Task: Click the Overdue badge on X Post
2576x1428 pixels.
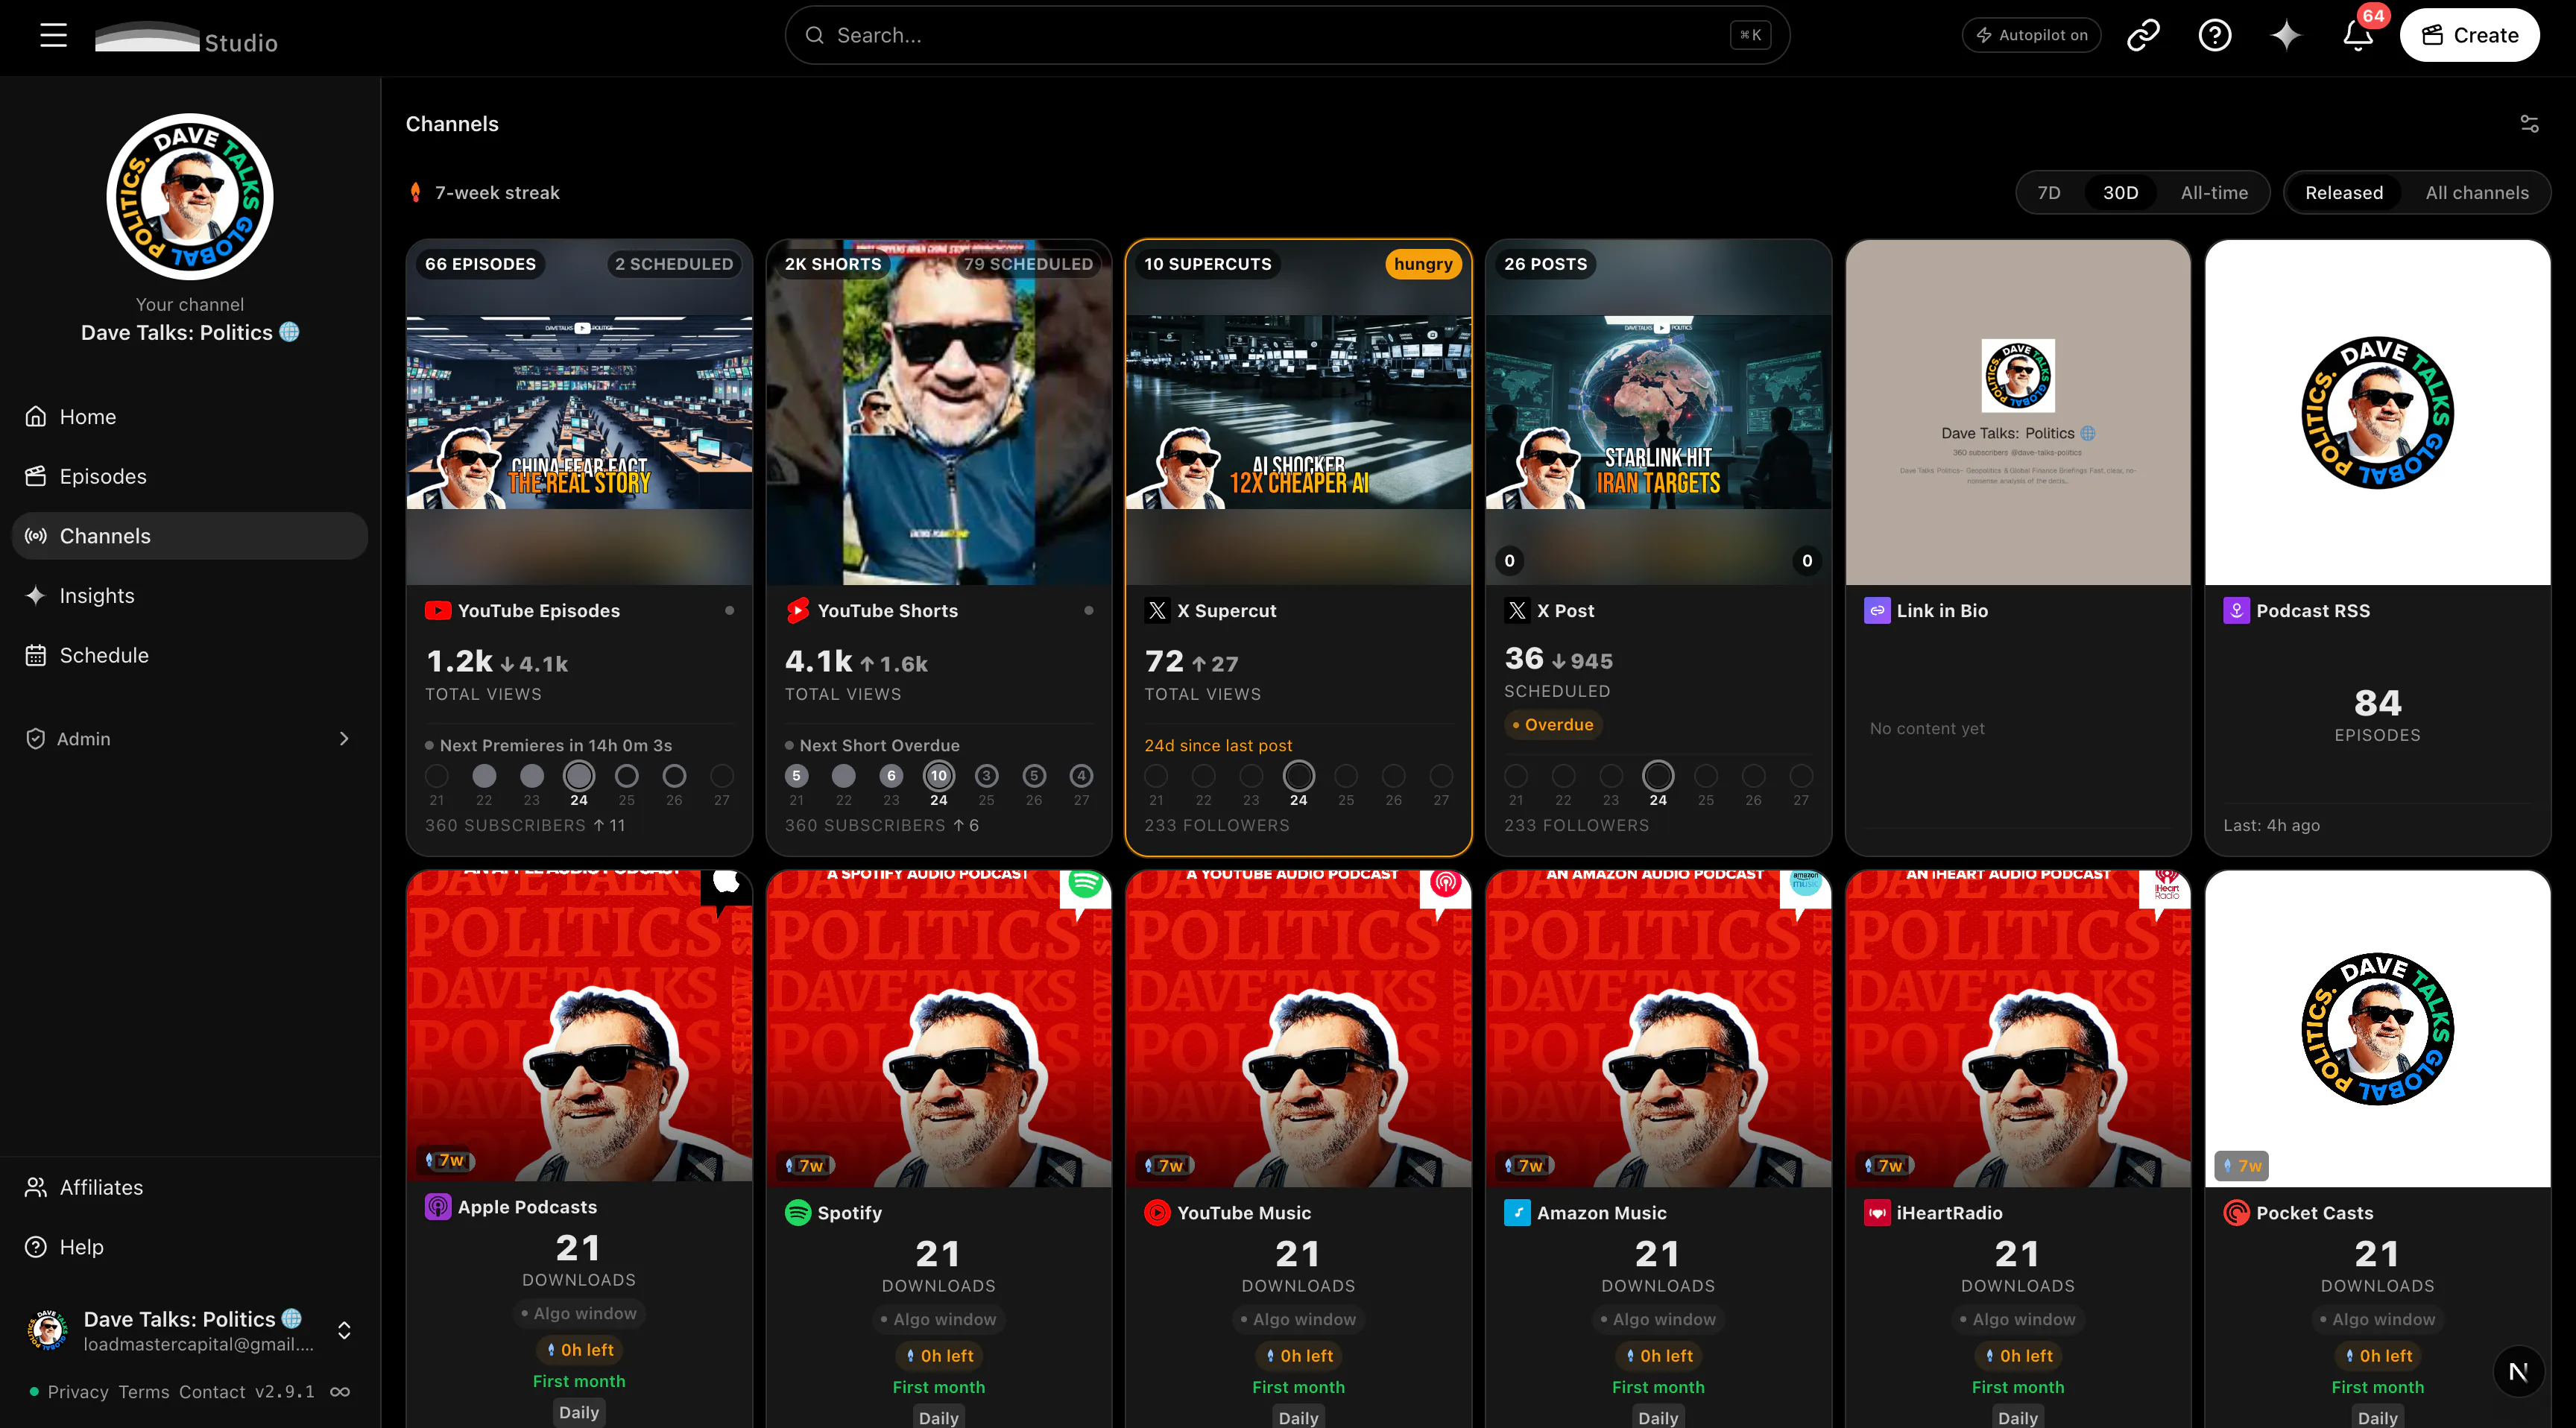Action: [1553, 724]
